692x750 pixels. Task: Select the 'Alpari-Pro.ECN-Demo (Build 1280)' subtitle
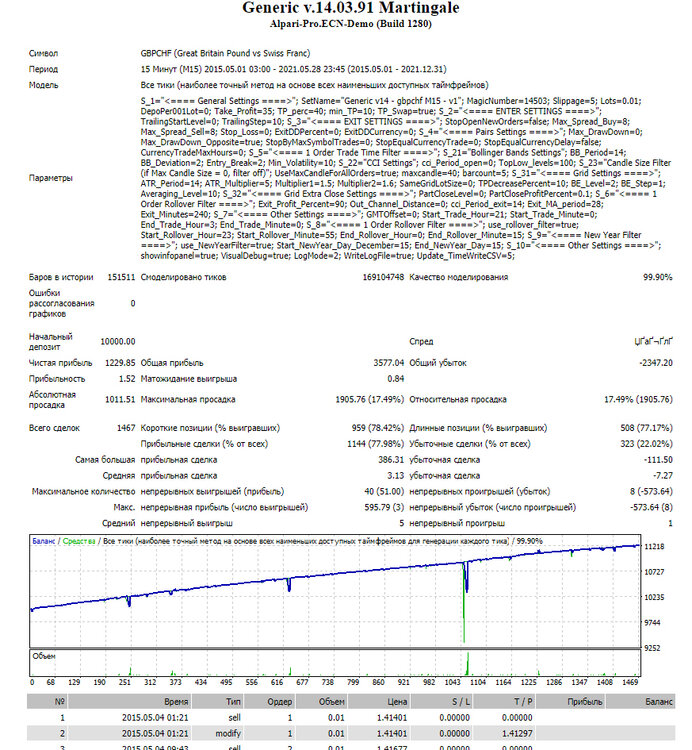point(351,24)
